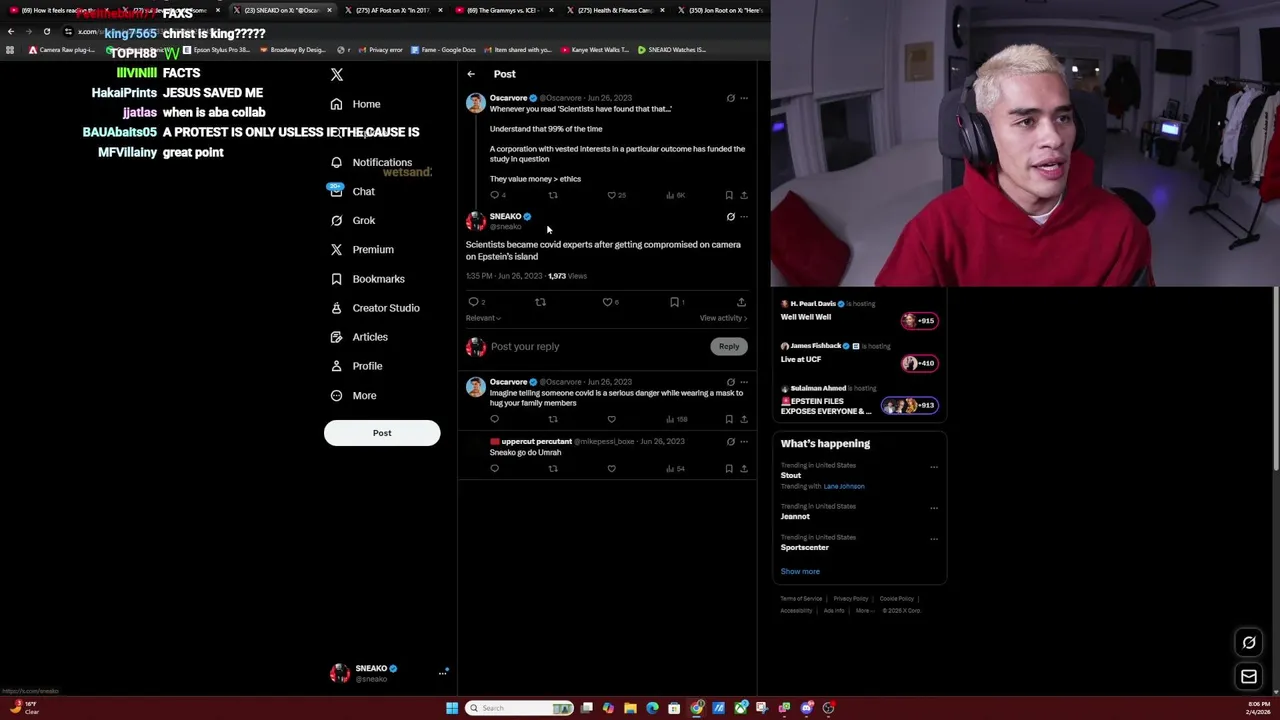1280x720 pixels.
Task: Open Bookmarks in the sidebar
Action: (367, 279)
